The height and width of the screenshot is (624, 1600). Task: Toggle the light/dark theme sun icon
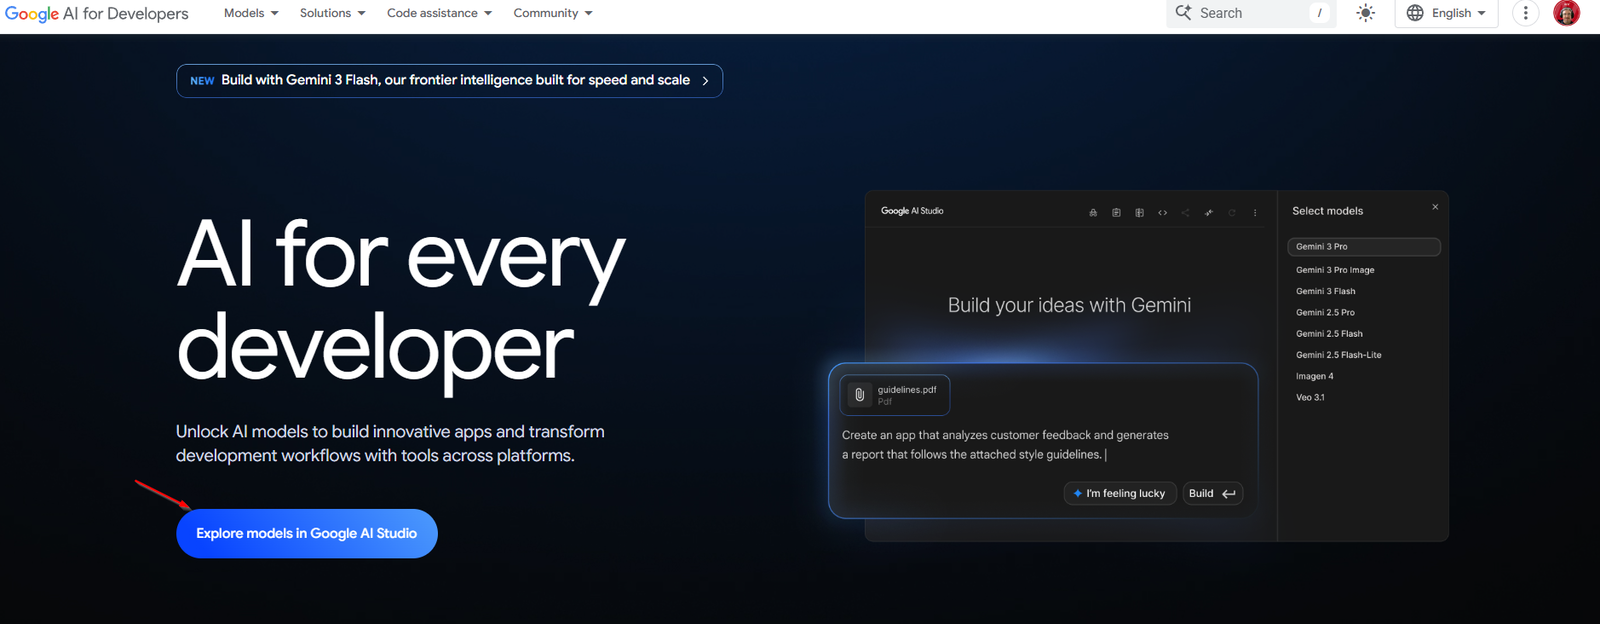1365,13
